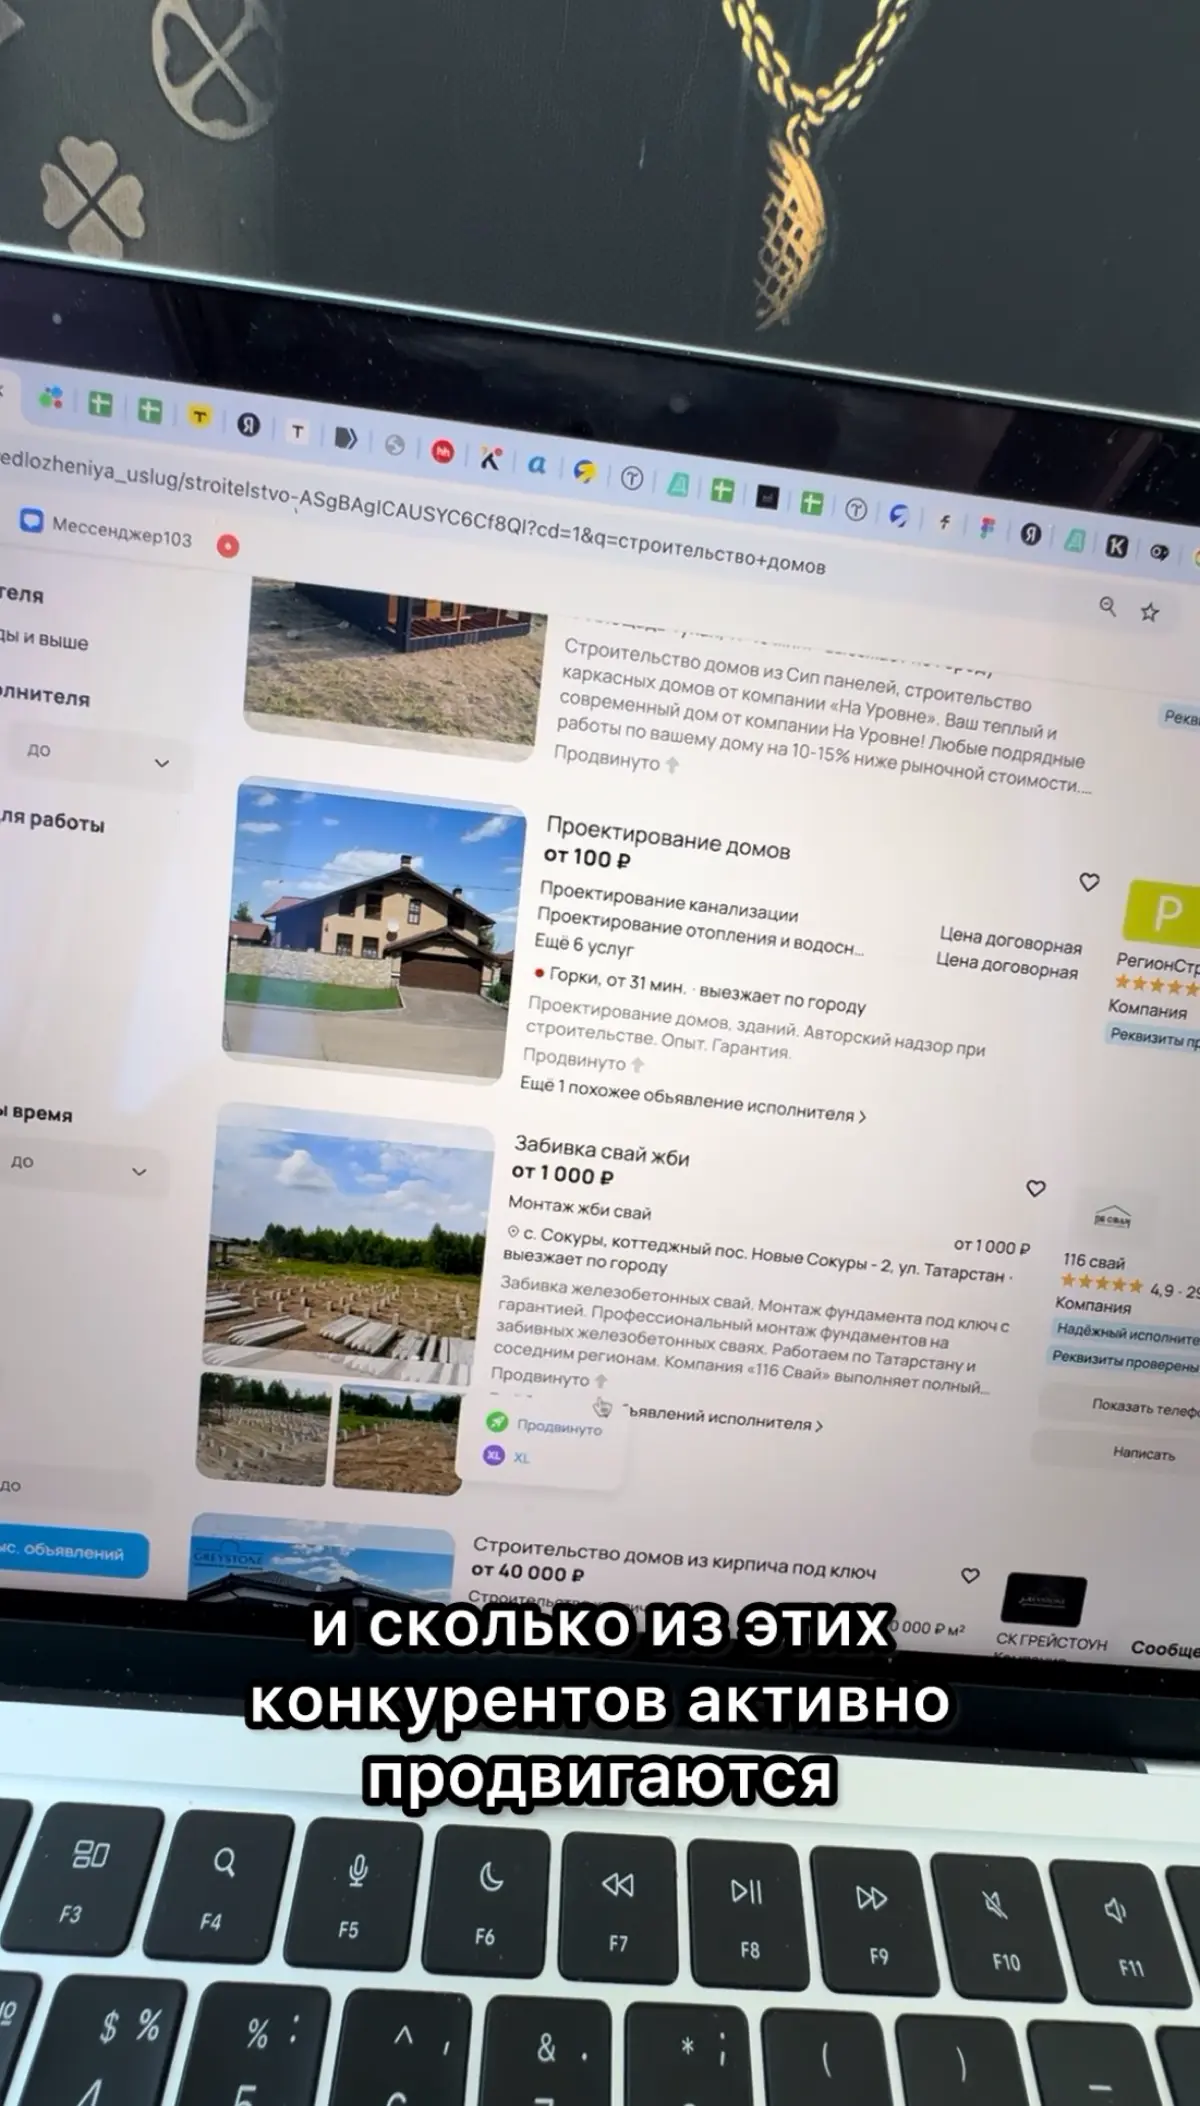Click Продвинуто arrow under Проектирование домов listing
The image size is (1200, 2106).
click(x=638, y=1065)
